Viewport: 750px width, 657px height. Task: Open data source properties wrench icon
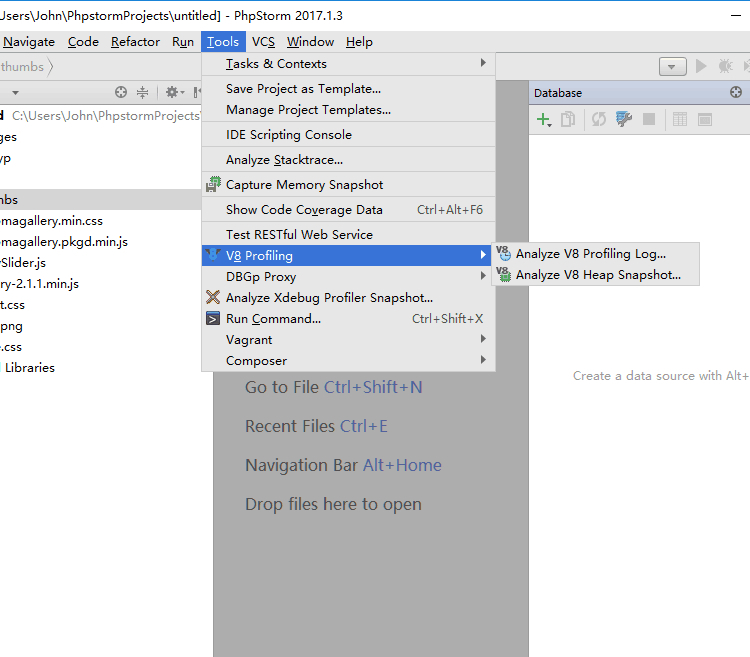coord(624,120)
